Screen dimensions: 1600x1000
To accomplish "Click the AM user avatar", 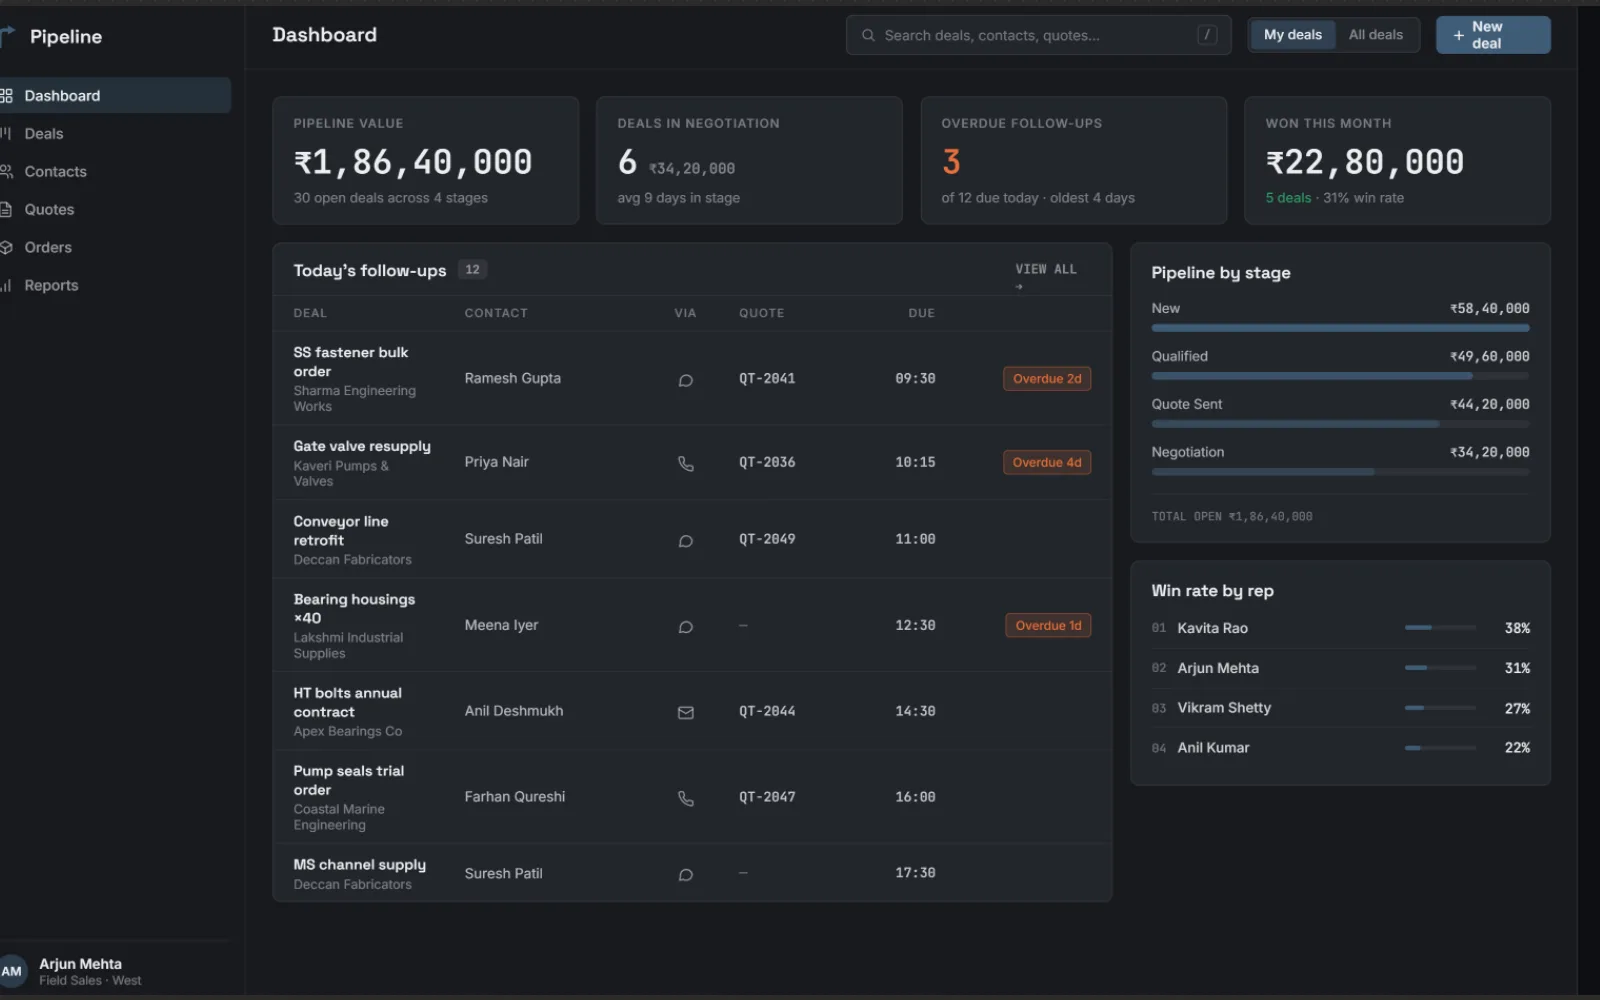I will click(x=11, y=971).
